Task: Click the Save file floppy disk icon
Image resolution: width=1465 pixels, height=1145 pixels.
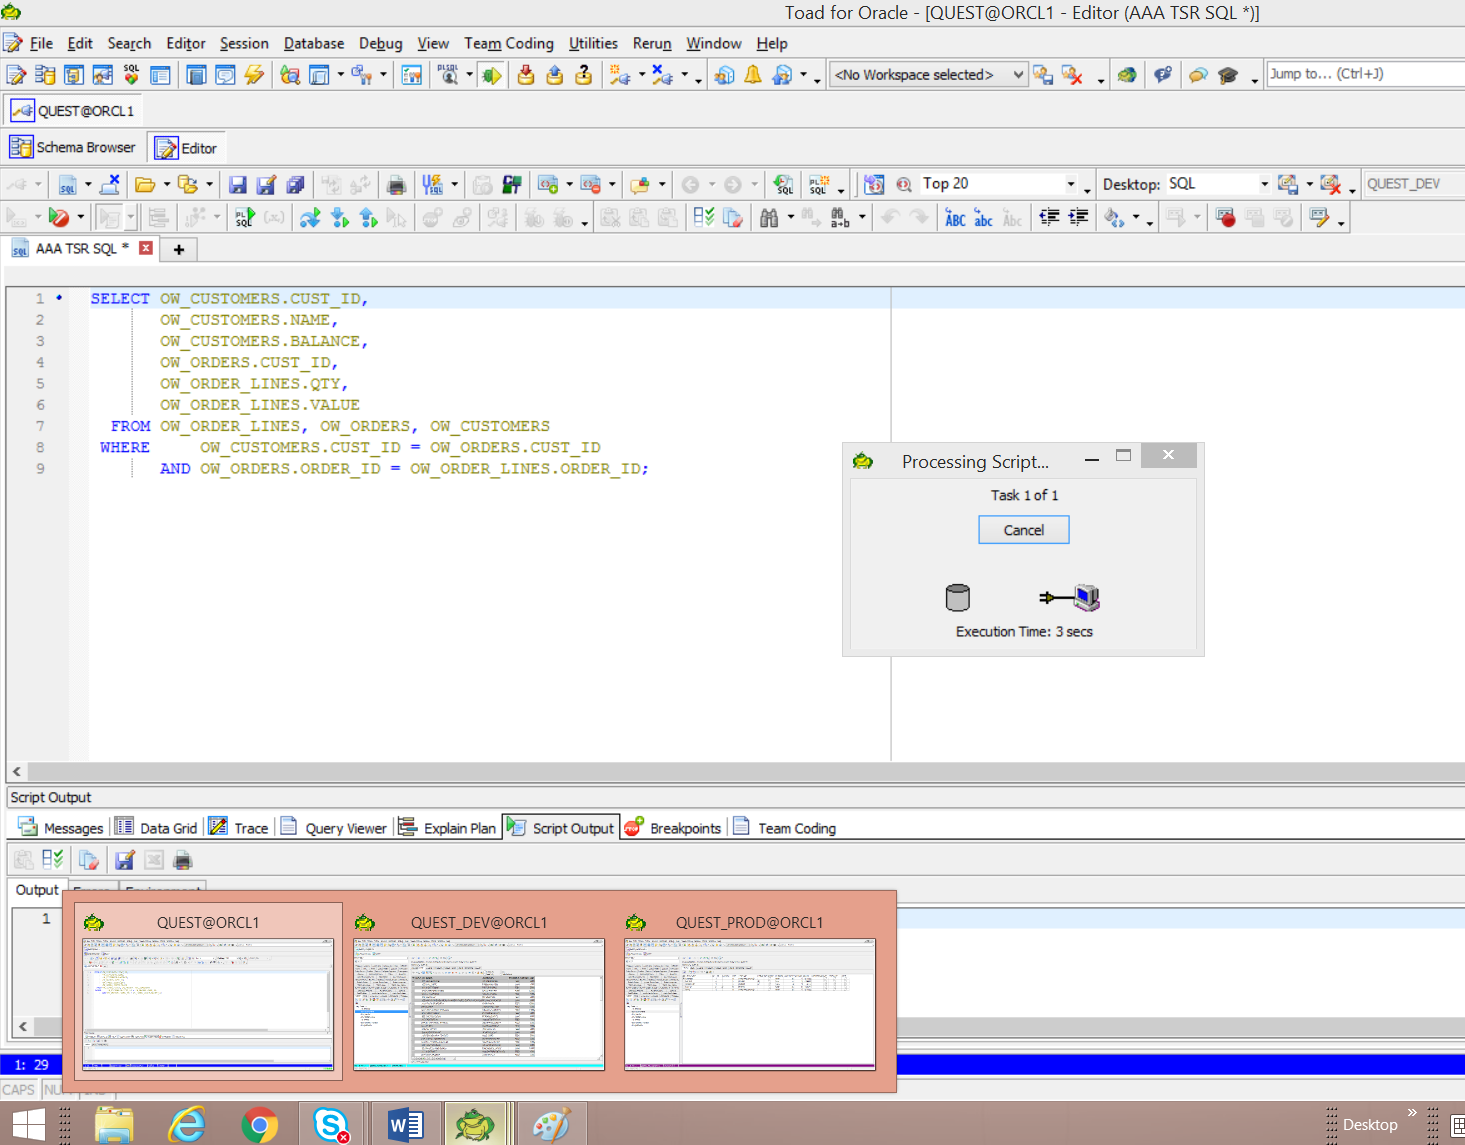Action: 237,185
